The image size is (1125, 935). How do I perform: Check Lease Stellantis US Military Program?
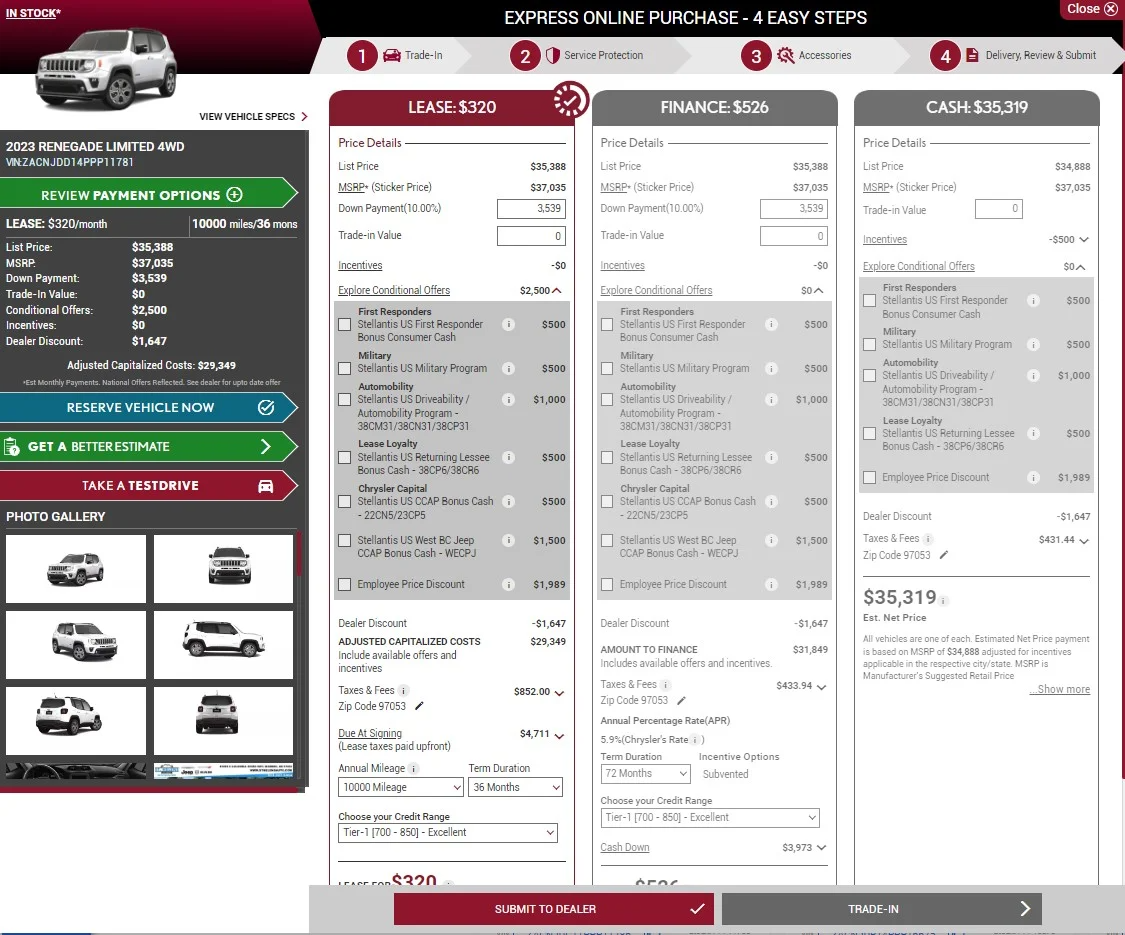pyautogui.click(x=344, y=368)
